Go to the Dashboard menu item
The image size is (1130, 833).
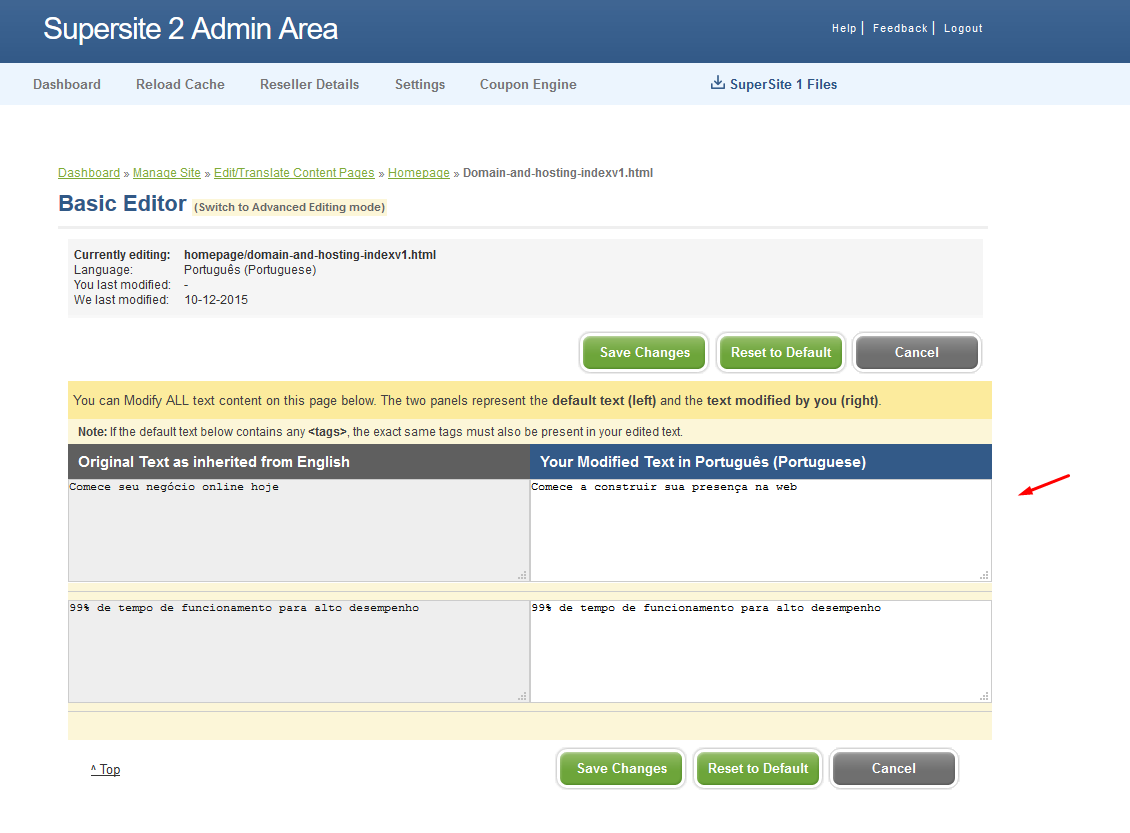tap(67, 84)
